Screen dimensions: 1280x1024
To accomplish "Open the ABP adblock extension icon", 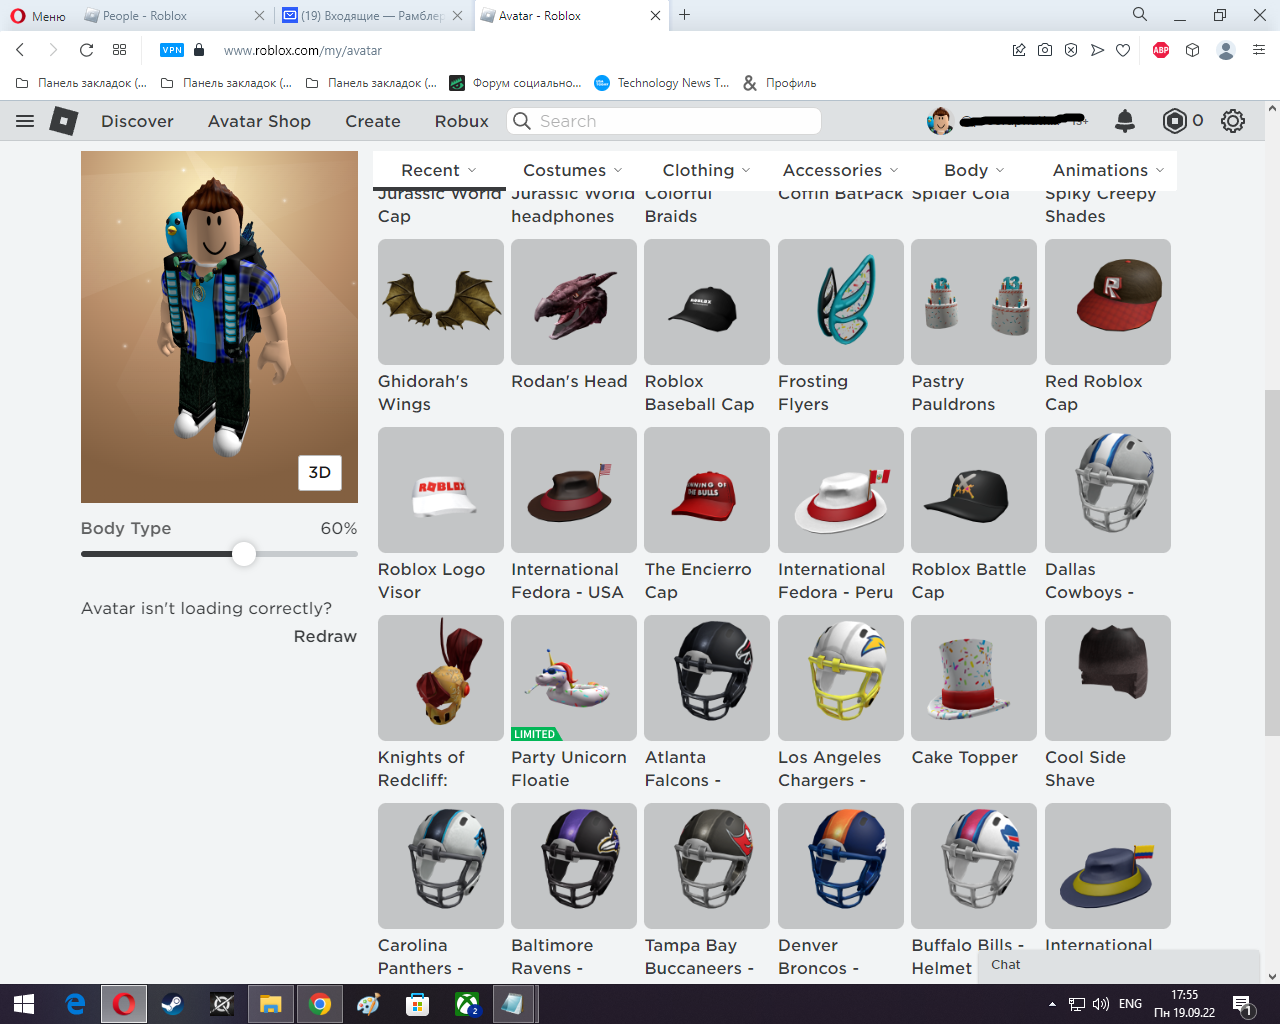I will pyautogui.click(x=1161, y=50).
